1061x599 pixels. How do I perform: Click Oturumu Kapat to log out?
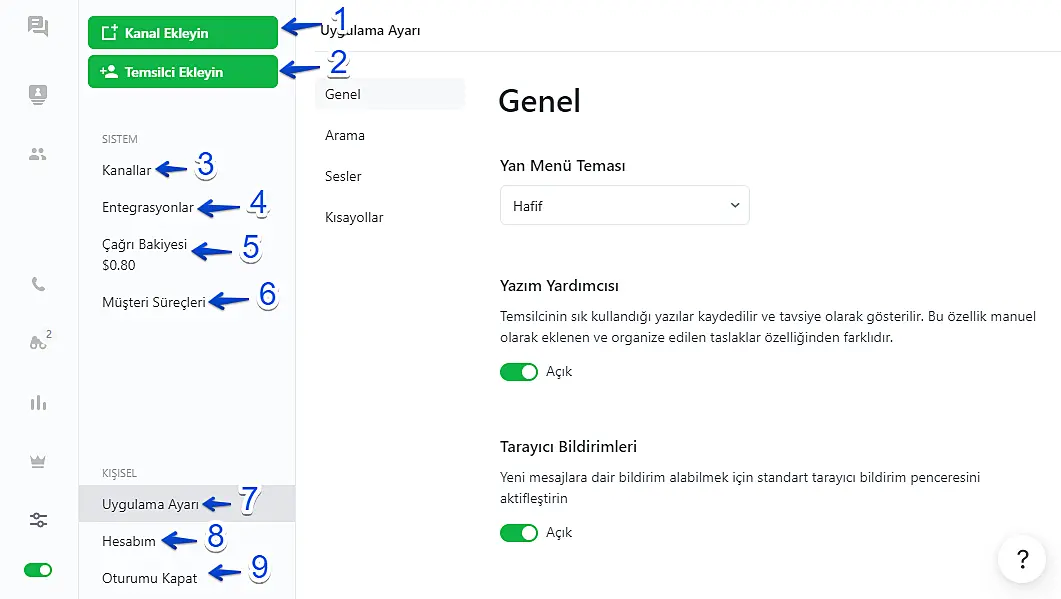click(150, 577)
